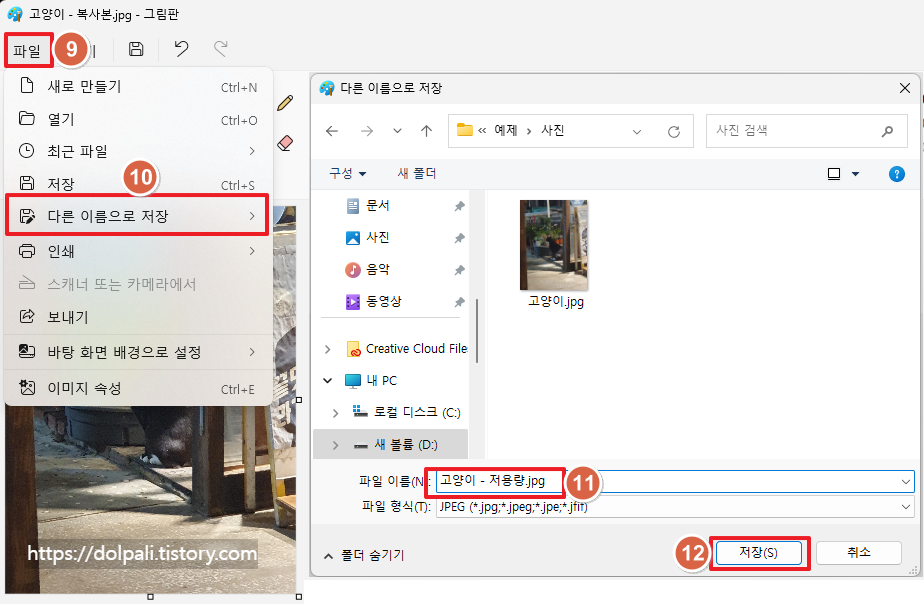Open the 구성 dropdown menu
Viewport: 924px width, 604px height.
pos(348,173)
